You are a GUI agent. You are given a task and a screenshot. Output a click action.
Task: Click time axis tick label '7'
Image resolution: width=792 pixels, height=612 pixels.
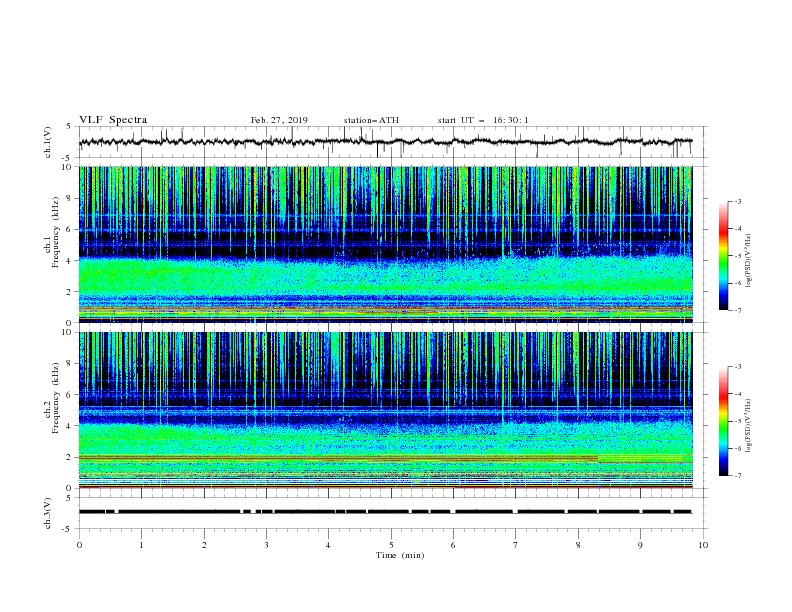[516, 545]
